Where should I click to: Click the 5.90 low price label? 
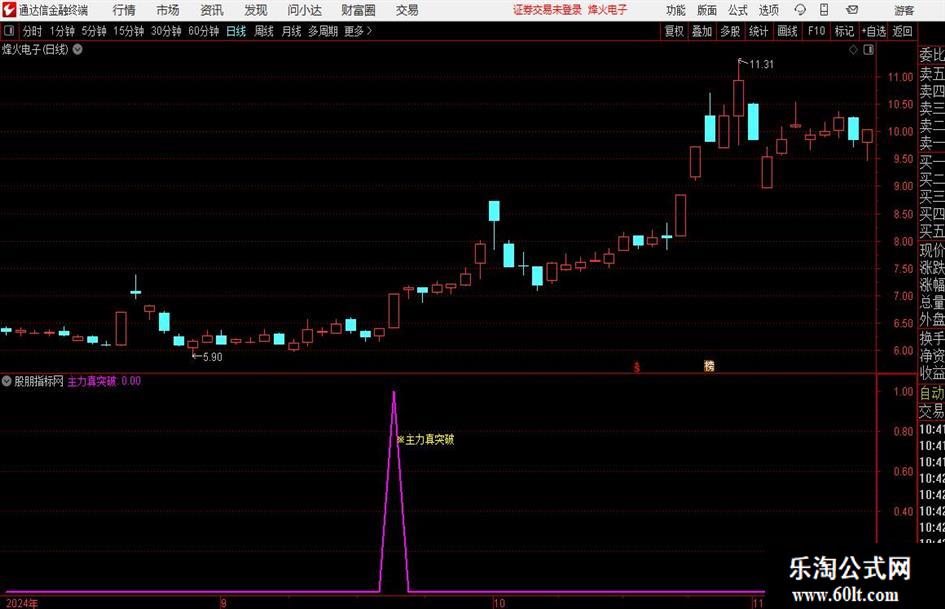pos(212,357)
